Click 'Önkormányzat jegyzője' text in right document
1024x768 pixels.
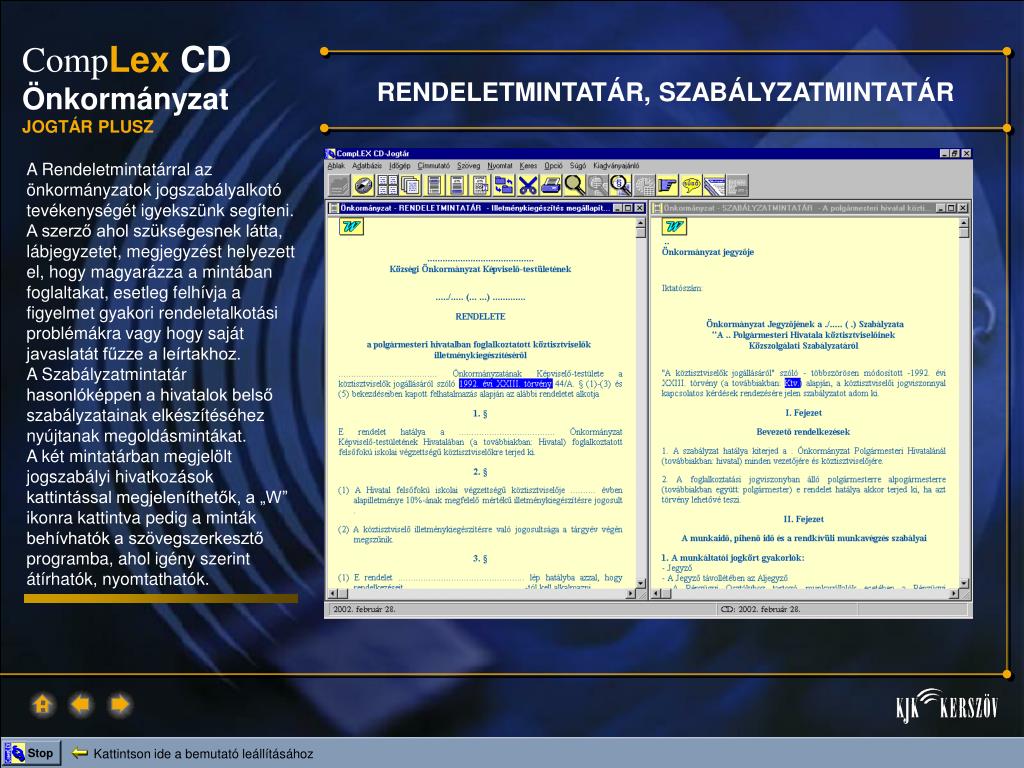click(708, 252)
